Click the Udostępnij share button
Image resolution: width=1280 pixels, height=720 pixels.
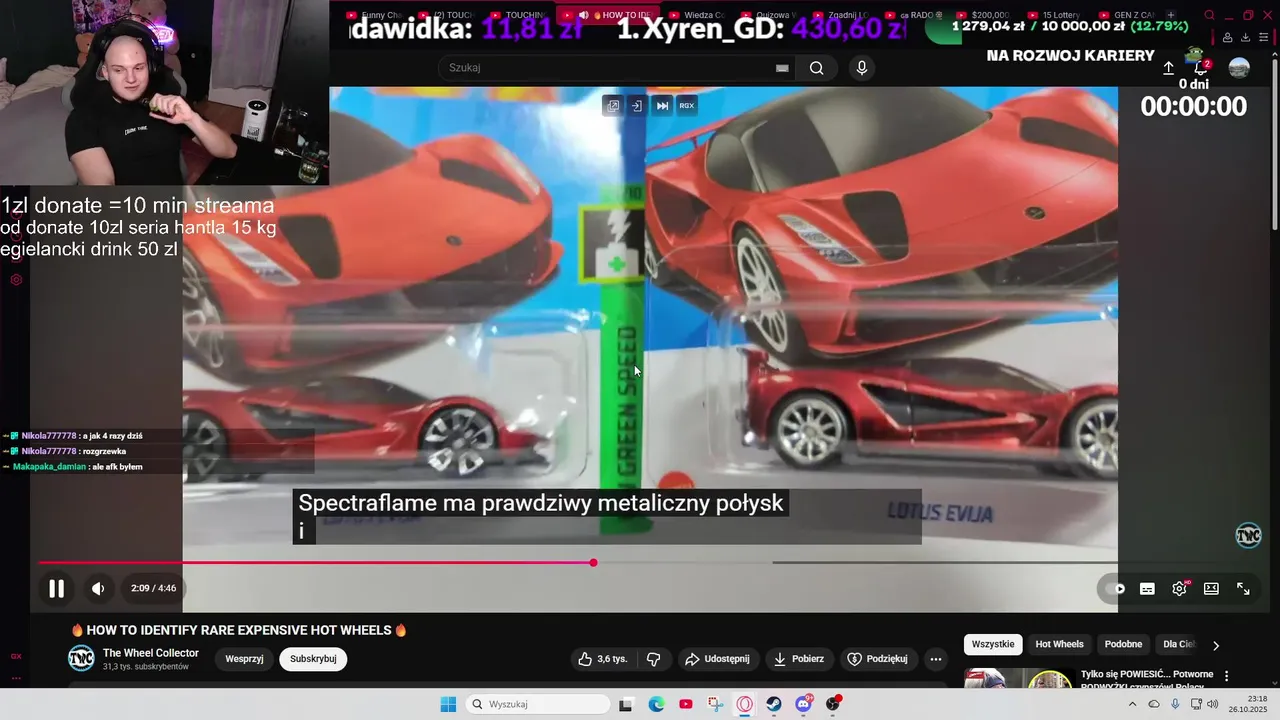point(717,659)
